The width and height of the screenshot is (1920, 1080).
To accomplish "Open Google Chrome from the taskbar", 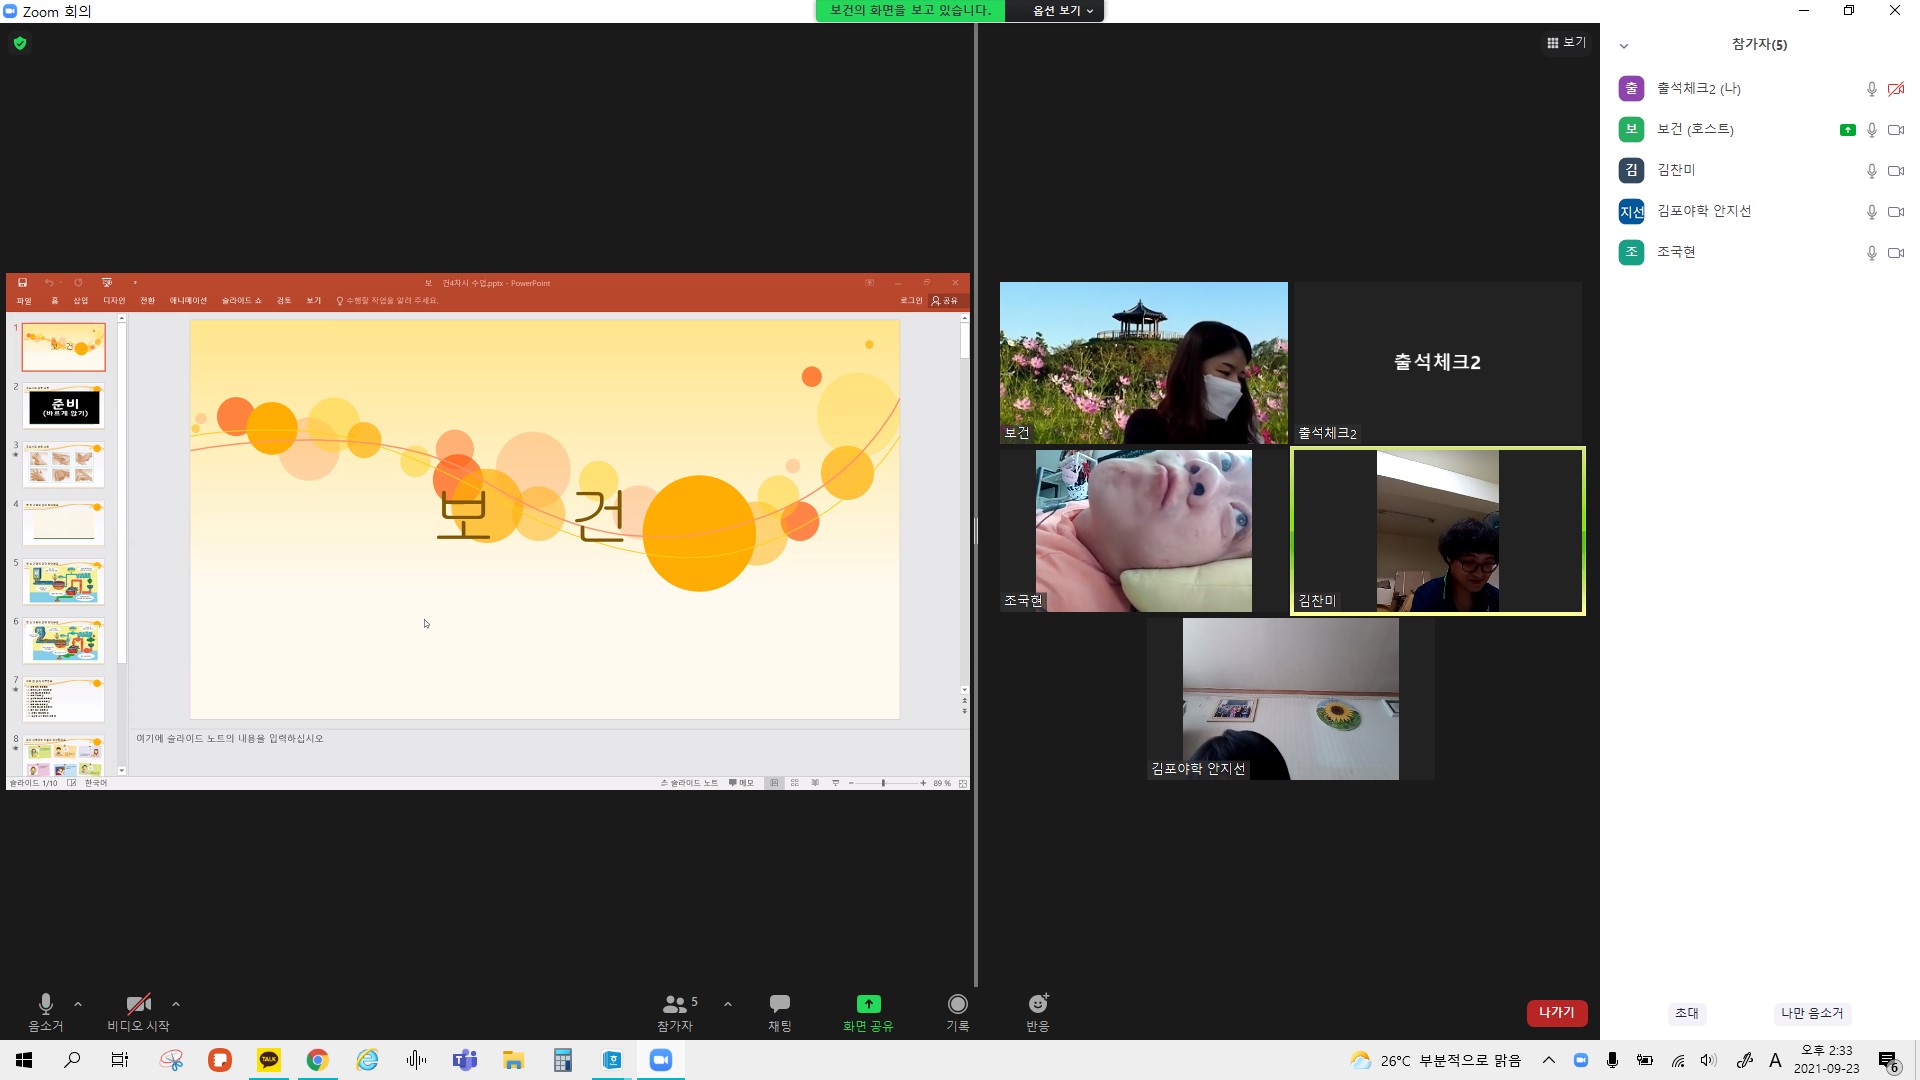I will coord(317,1060).
